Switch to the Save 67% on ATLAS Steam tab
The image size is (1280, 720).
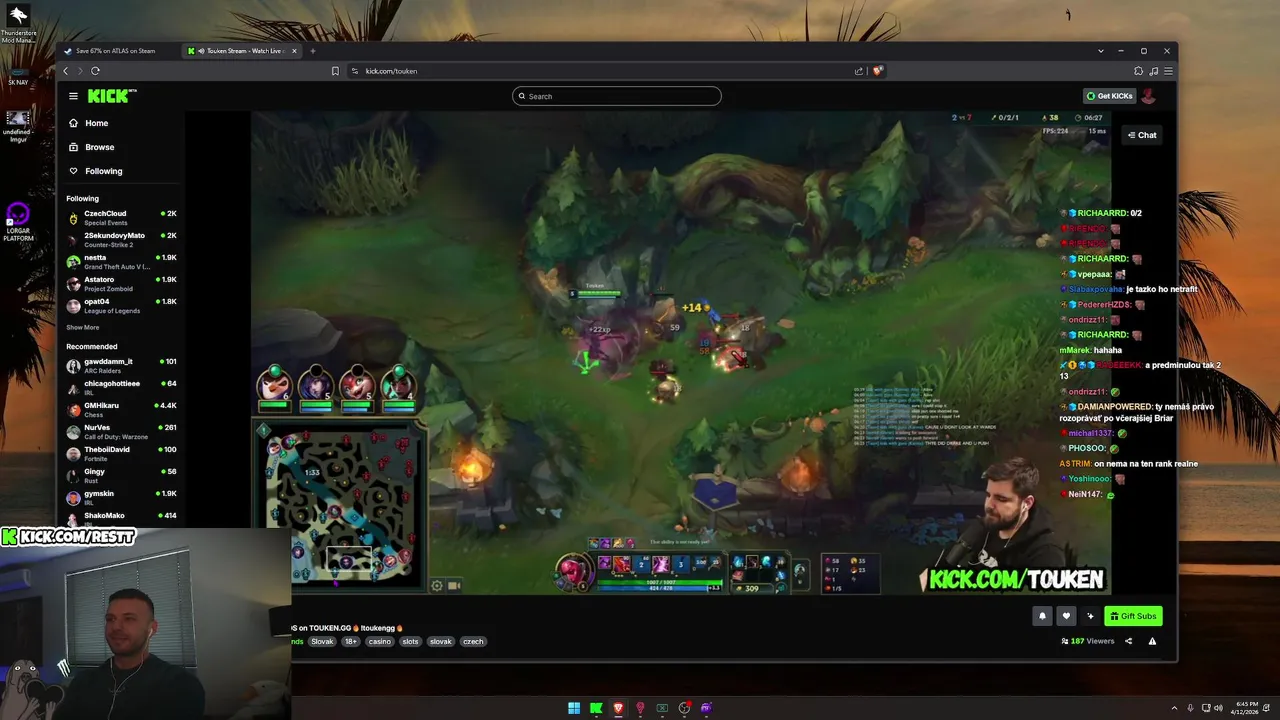[x=118, y=51]
